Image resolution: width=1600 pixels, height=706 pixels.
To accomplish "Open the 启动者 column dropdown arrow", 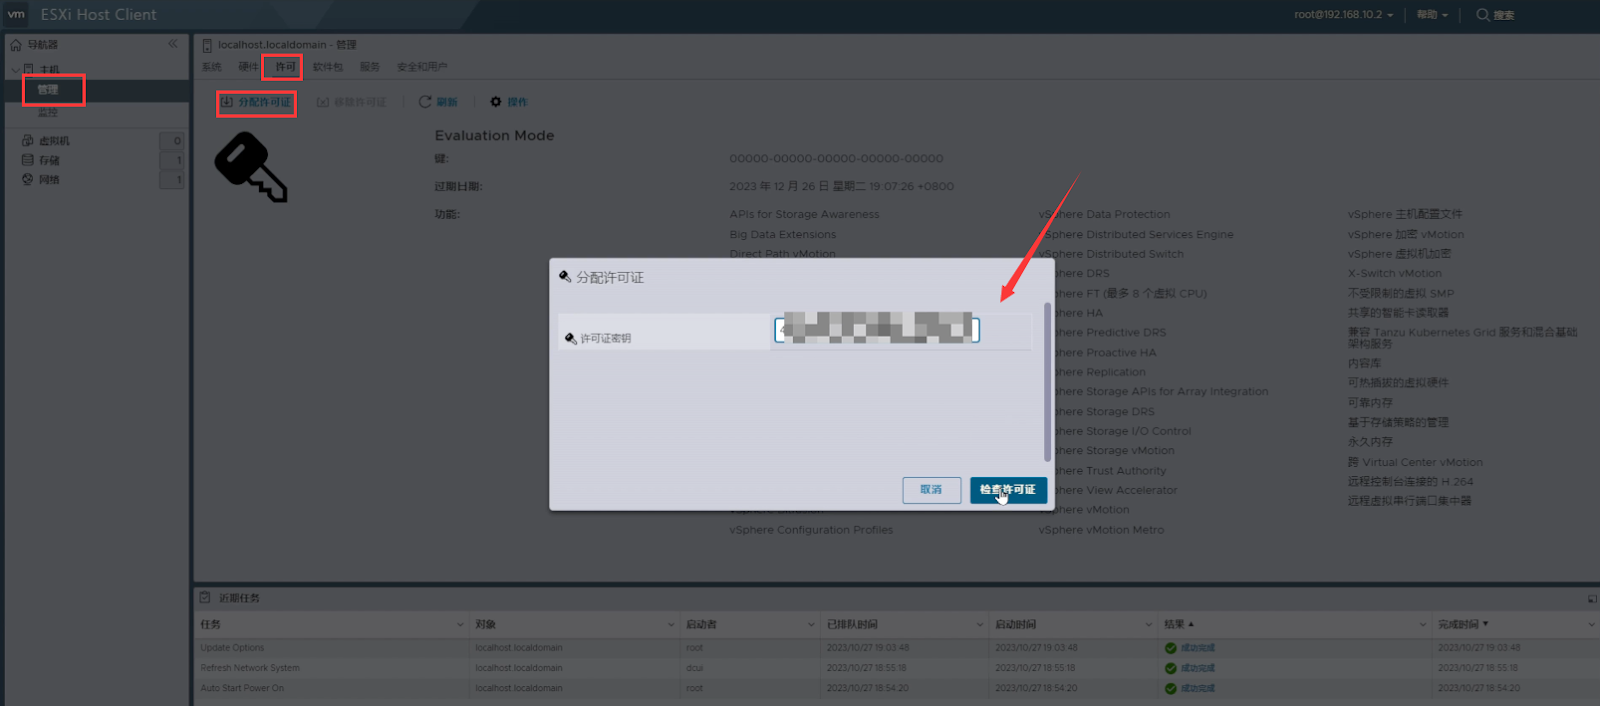I will click(811, 625).
